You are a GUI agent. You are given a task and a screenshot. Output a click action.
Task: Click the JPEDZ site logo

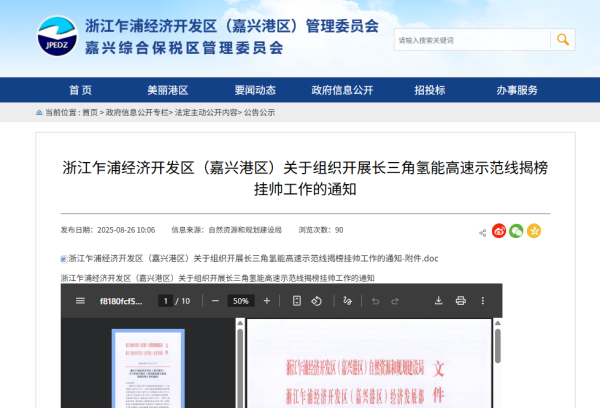(x=57, y=36)
